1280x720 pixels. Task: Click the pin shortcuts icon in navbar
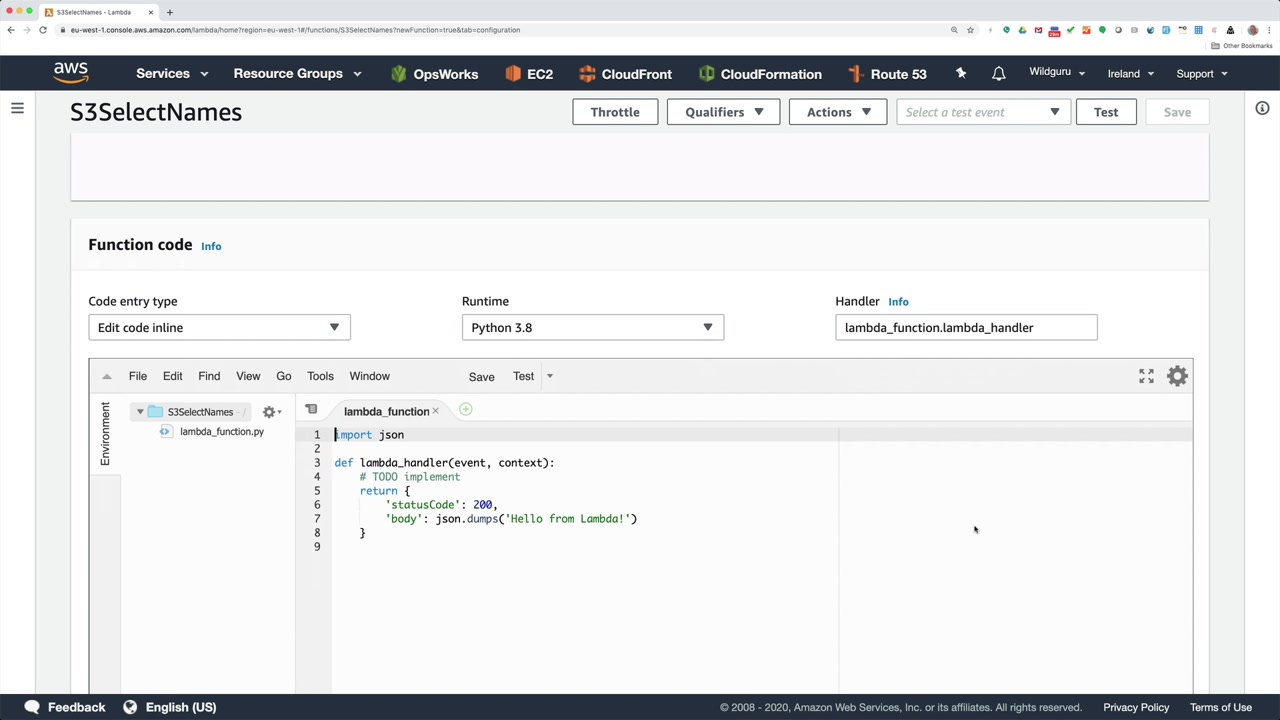pos(961,74)
